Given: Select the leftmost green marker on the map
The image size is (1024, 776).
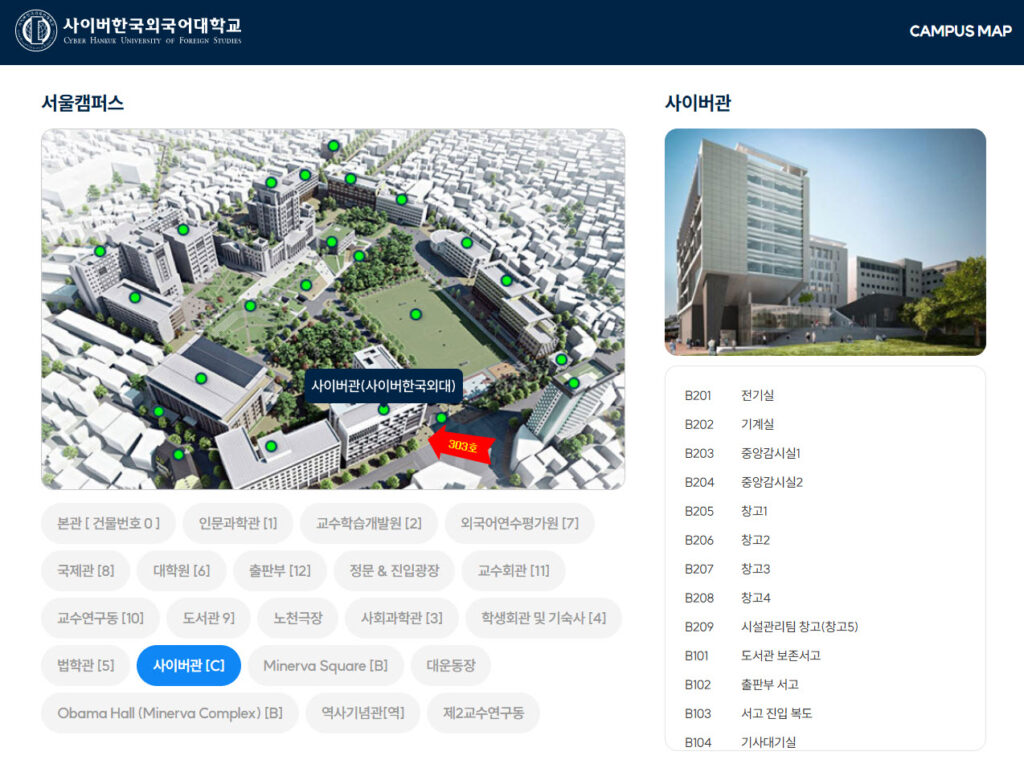Looking at the screenshot, I should (100, 251).
